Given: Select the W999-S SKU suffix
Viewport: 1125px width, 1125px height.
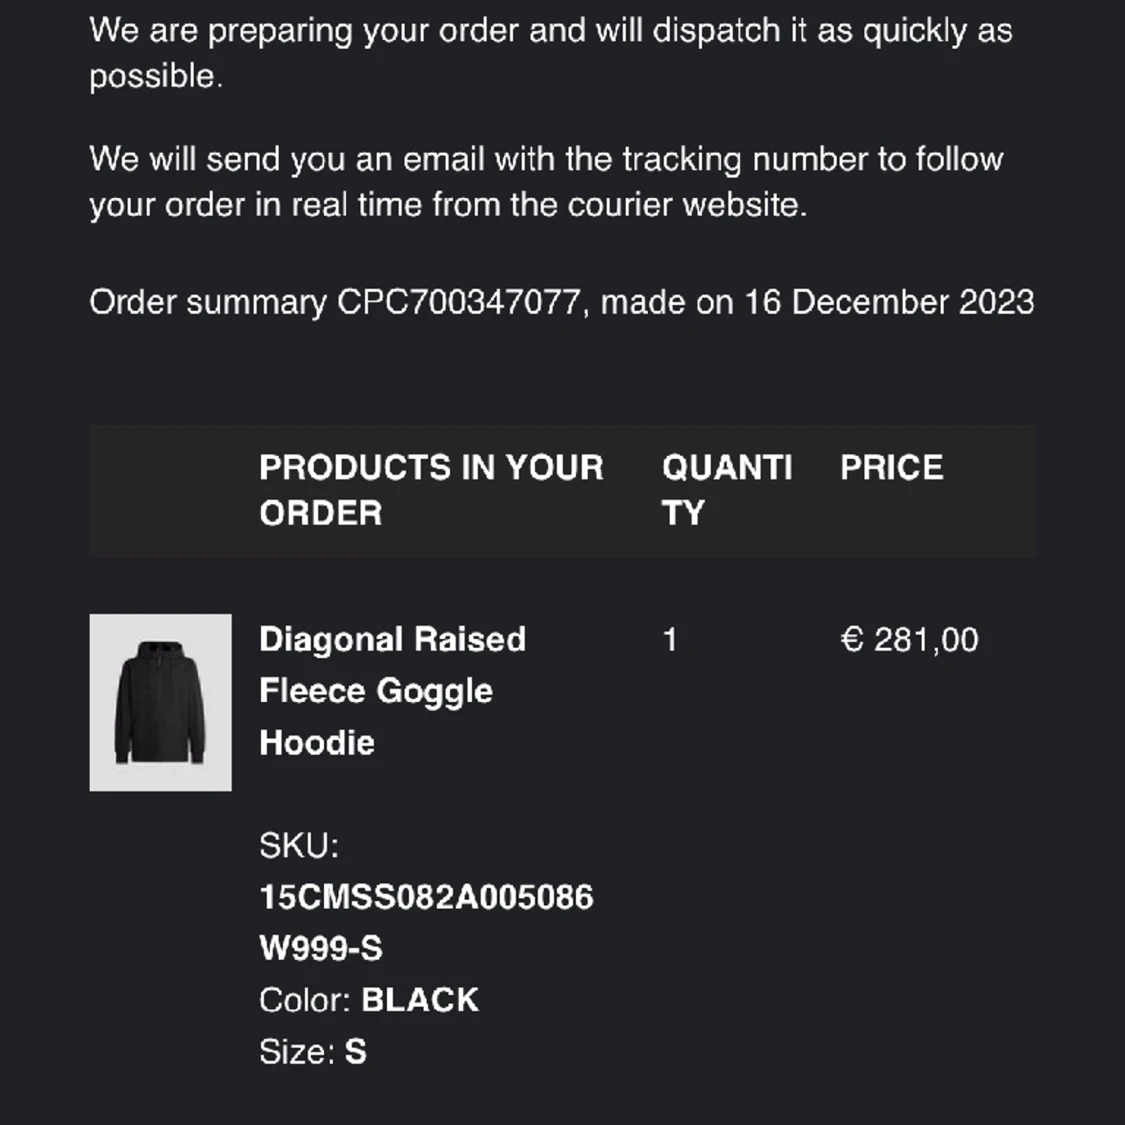Looking at the screenshot, I should [x=321, y=948].
